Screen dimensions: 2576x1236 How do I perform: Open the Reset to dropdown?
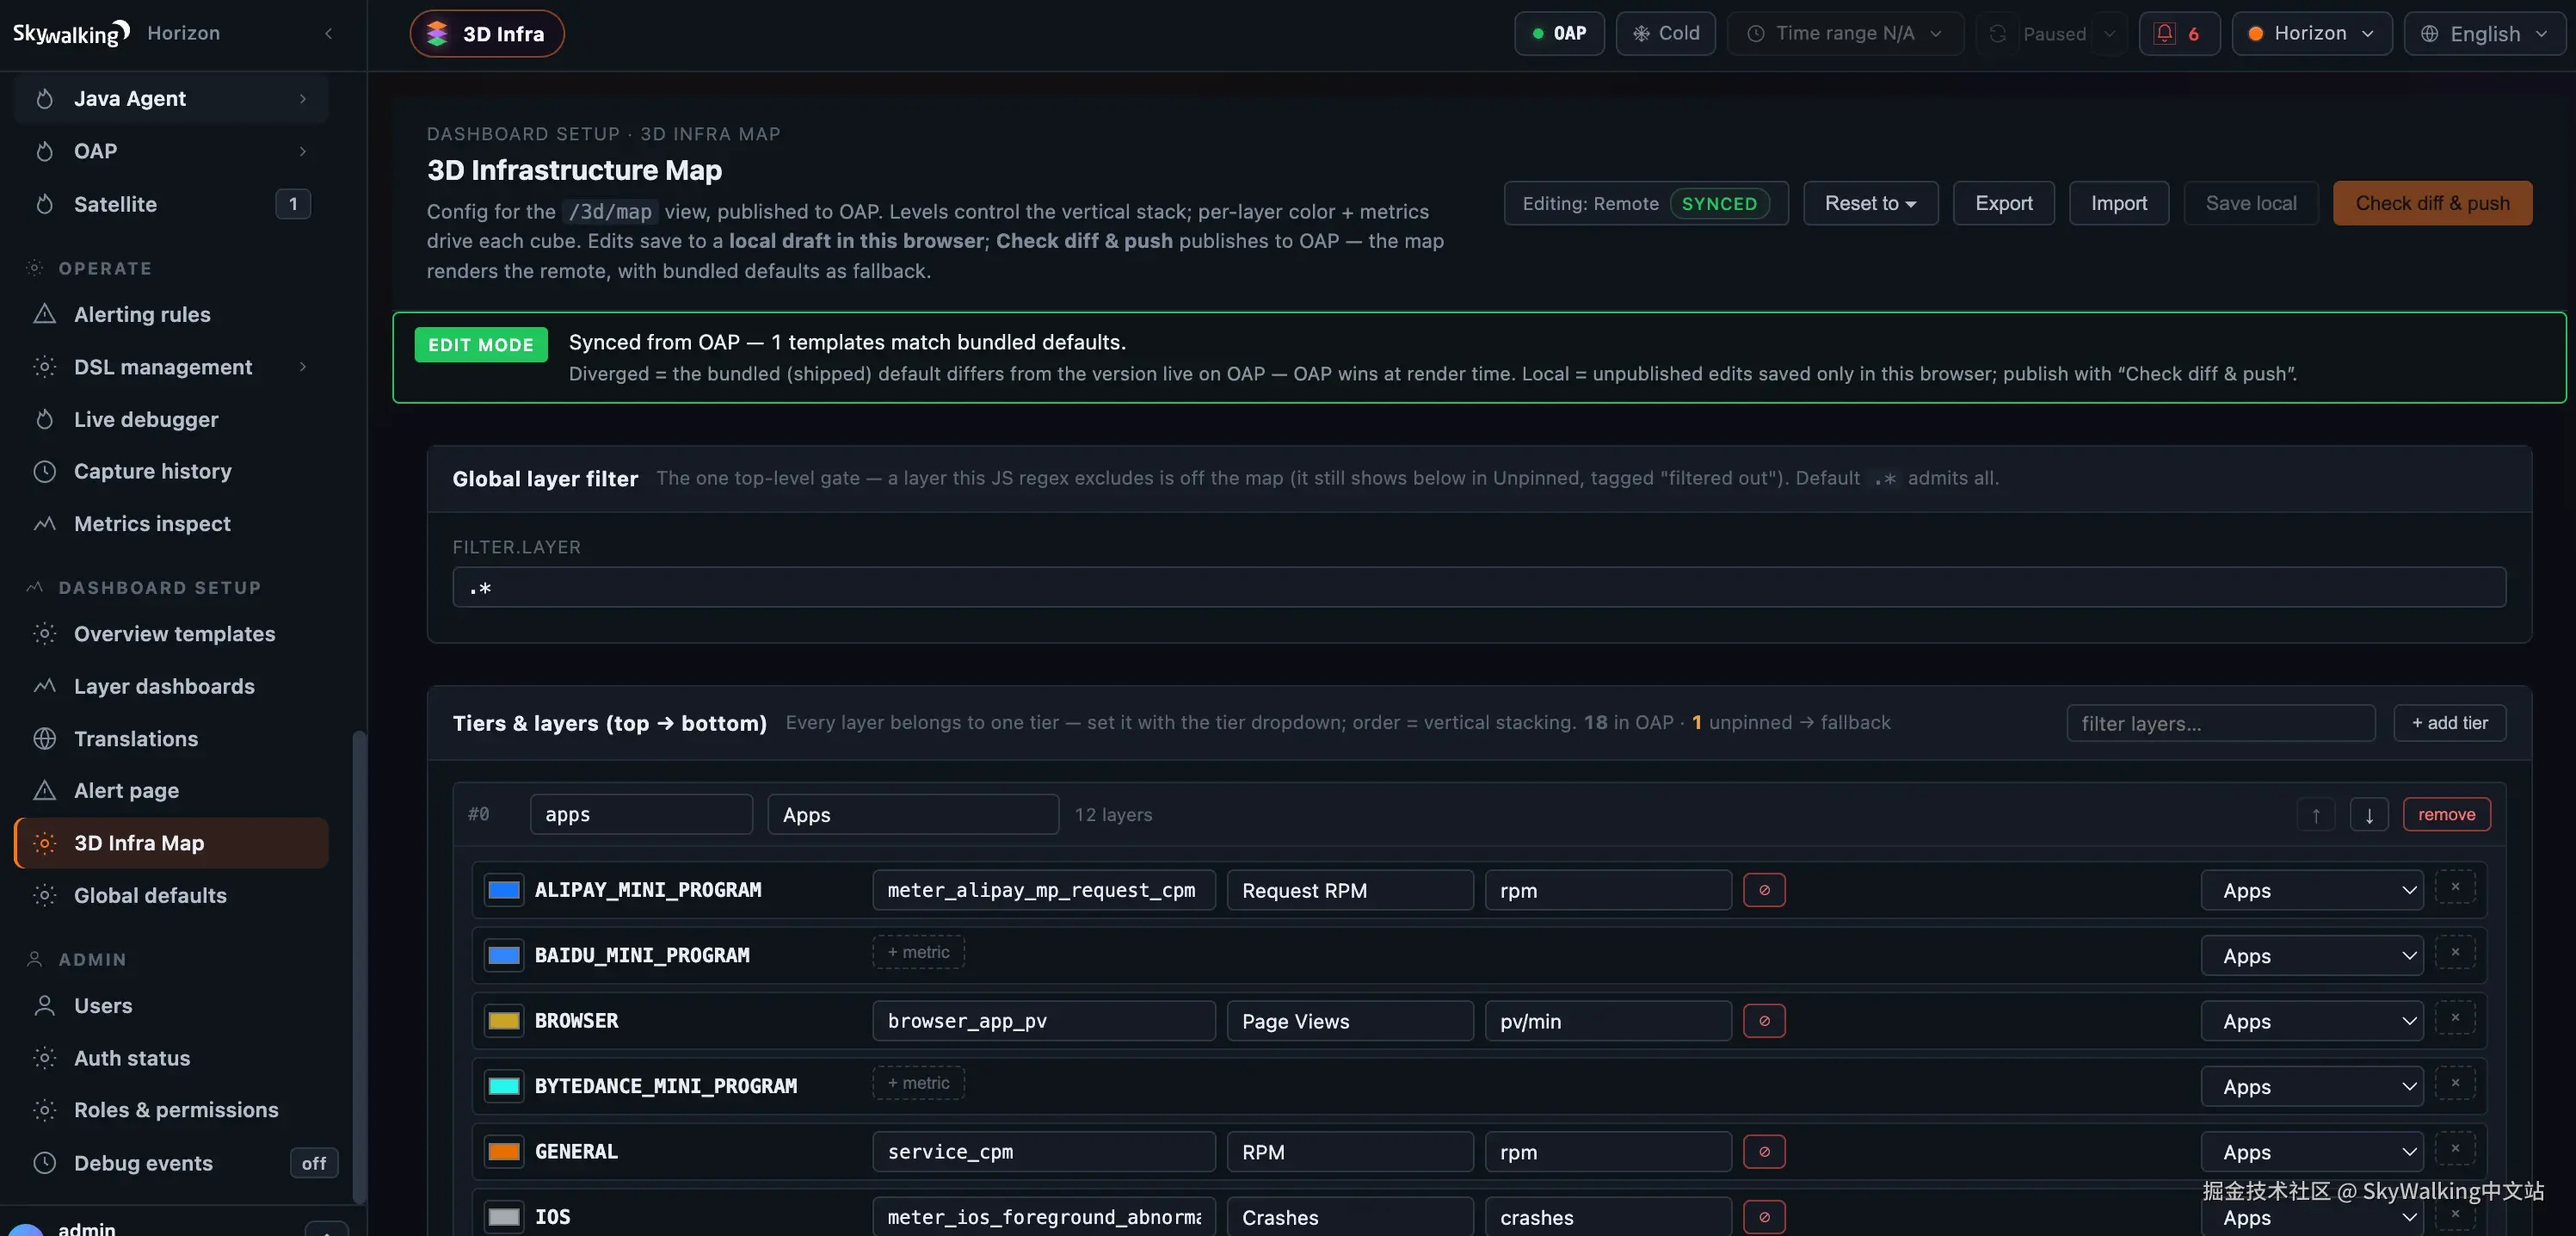[1870, 203]
